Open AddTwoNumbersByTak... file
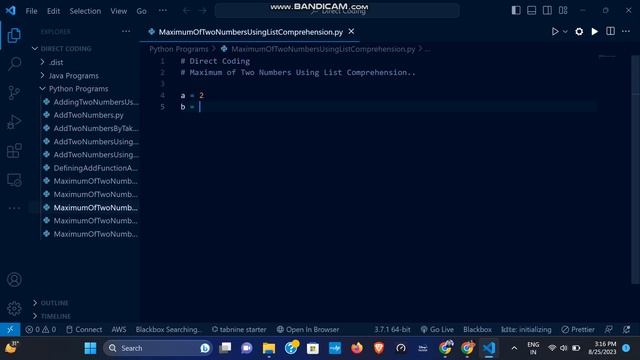Image resolution: width=640 pixels, height=360 pixels. point(96,128)
